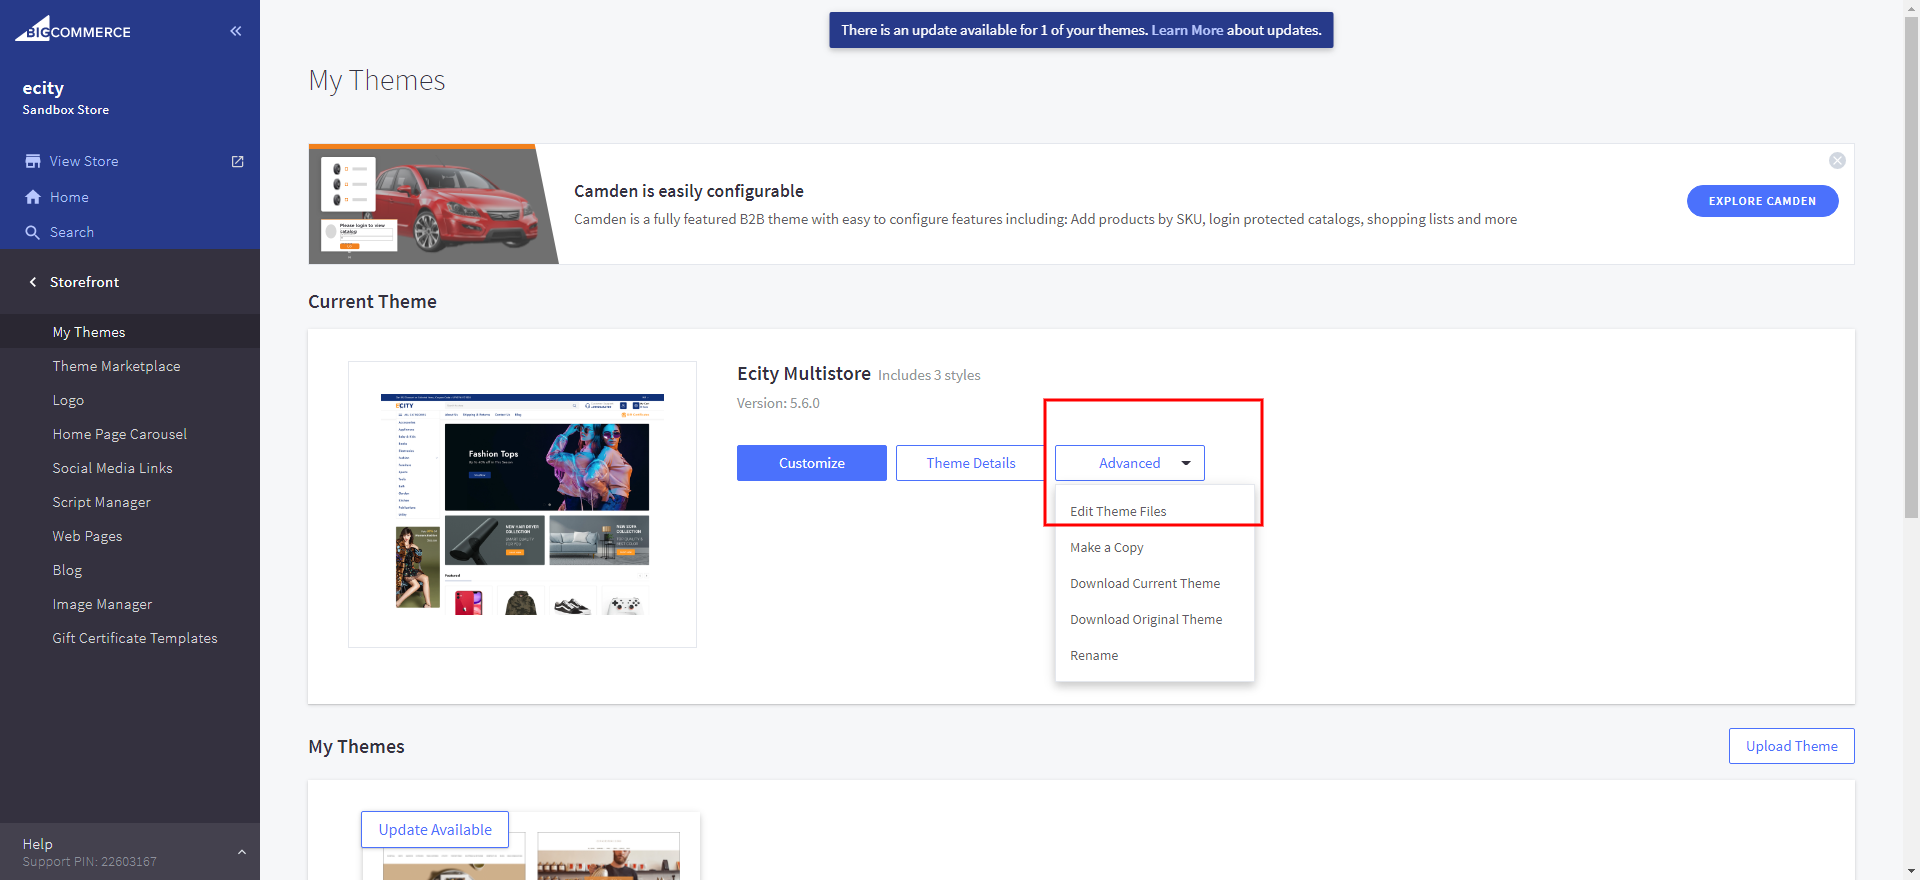
Task: Click the Ecity Multistore theme preview thumbnail
Action: 522,504
